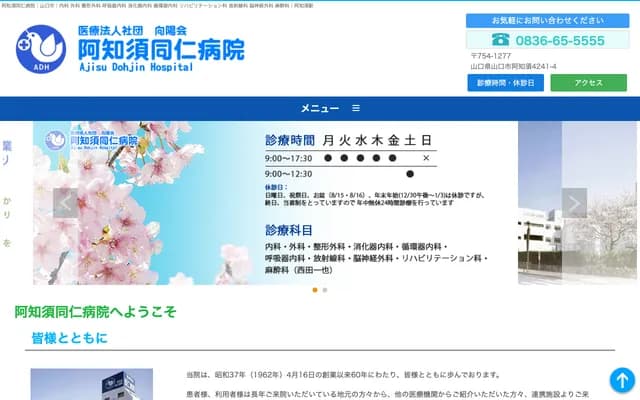
Task: Open the hamburger icon next to メニュー
Action: click(356, 108)
